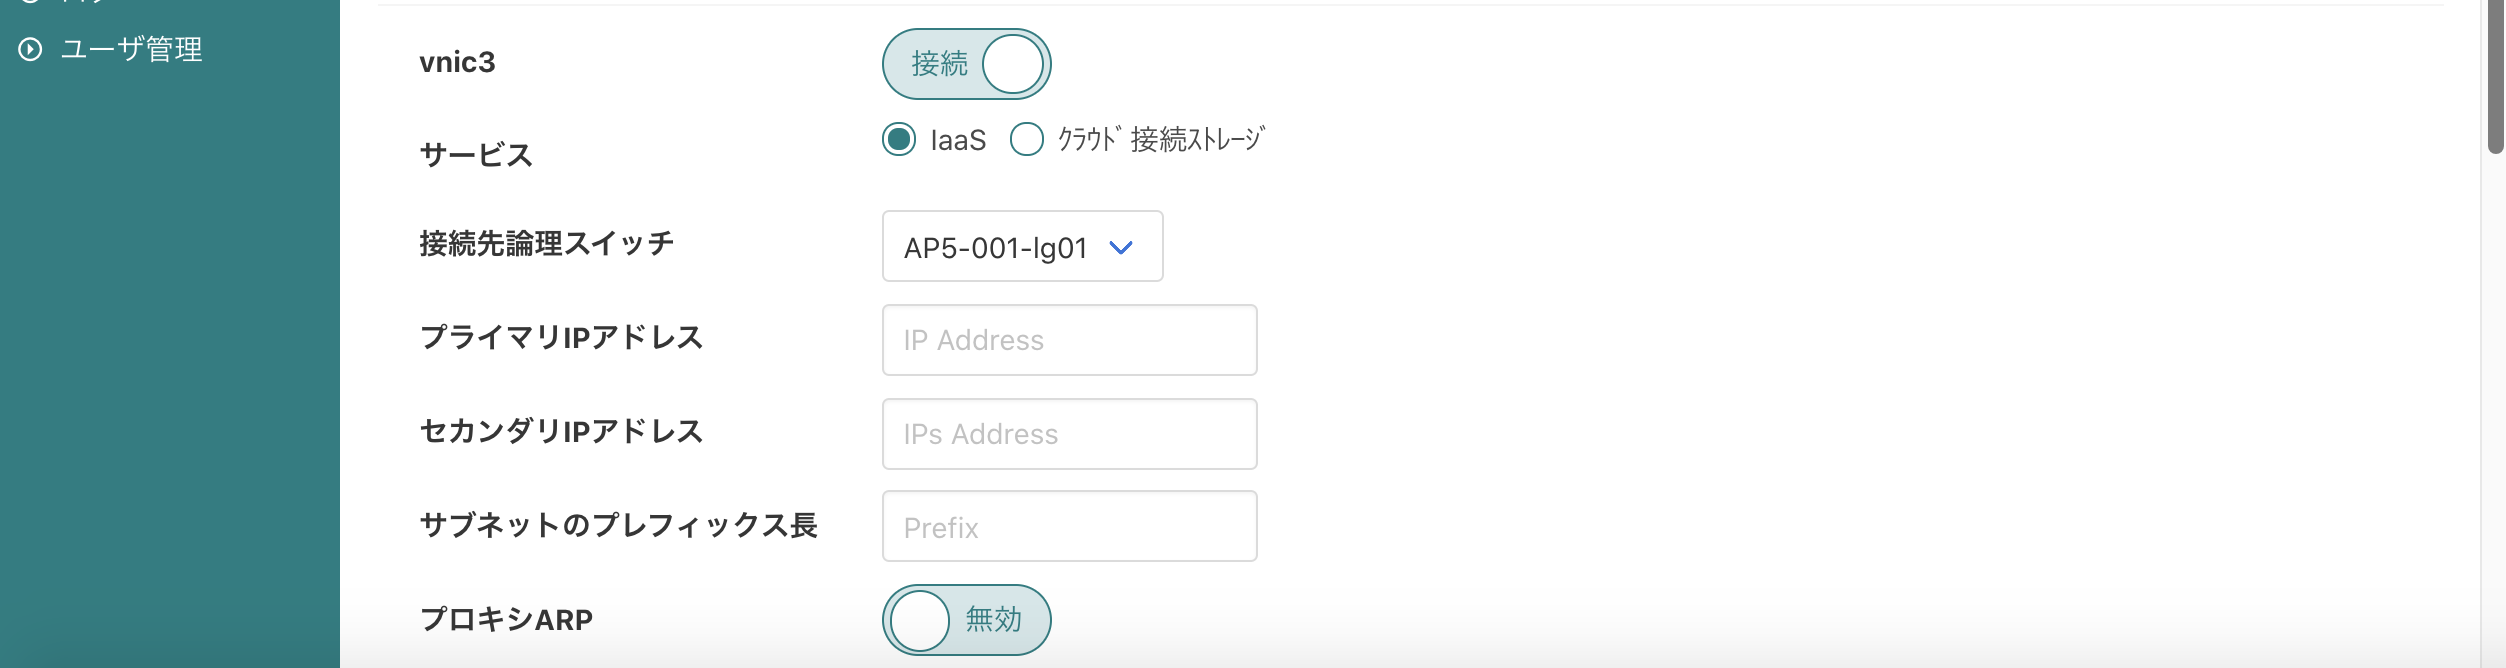Viewport: 2506px width, 668px height.
Task: Toggle the プロキシARP 無効 switch
Action: [x=966, y=620]
